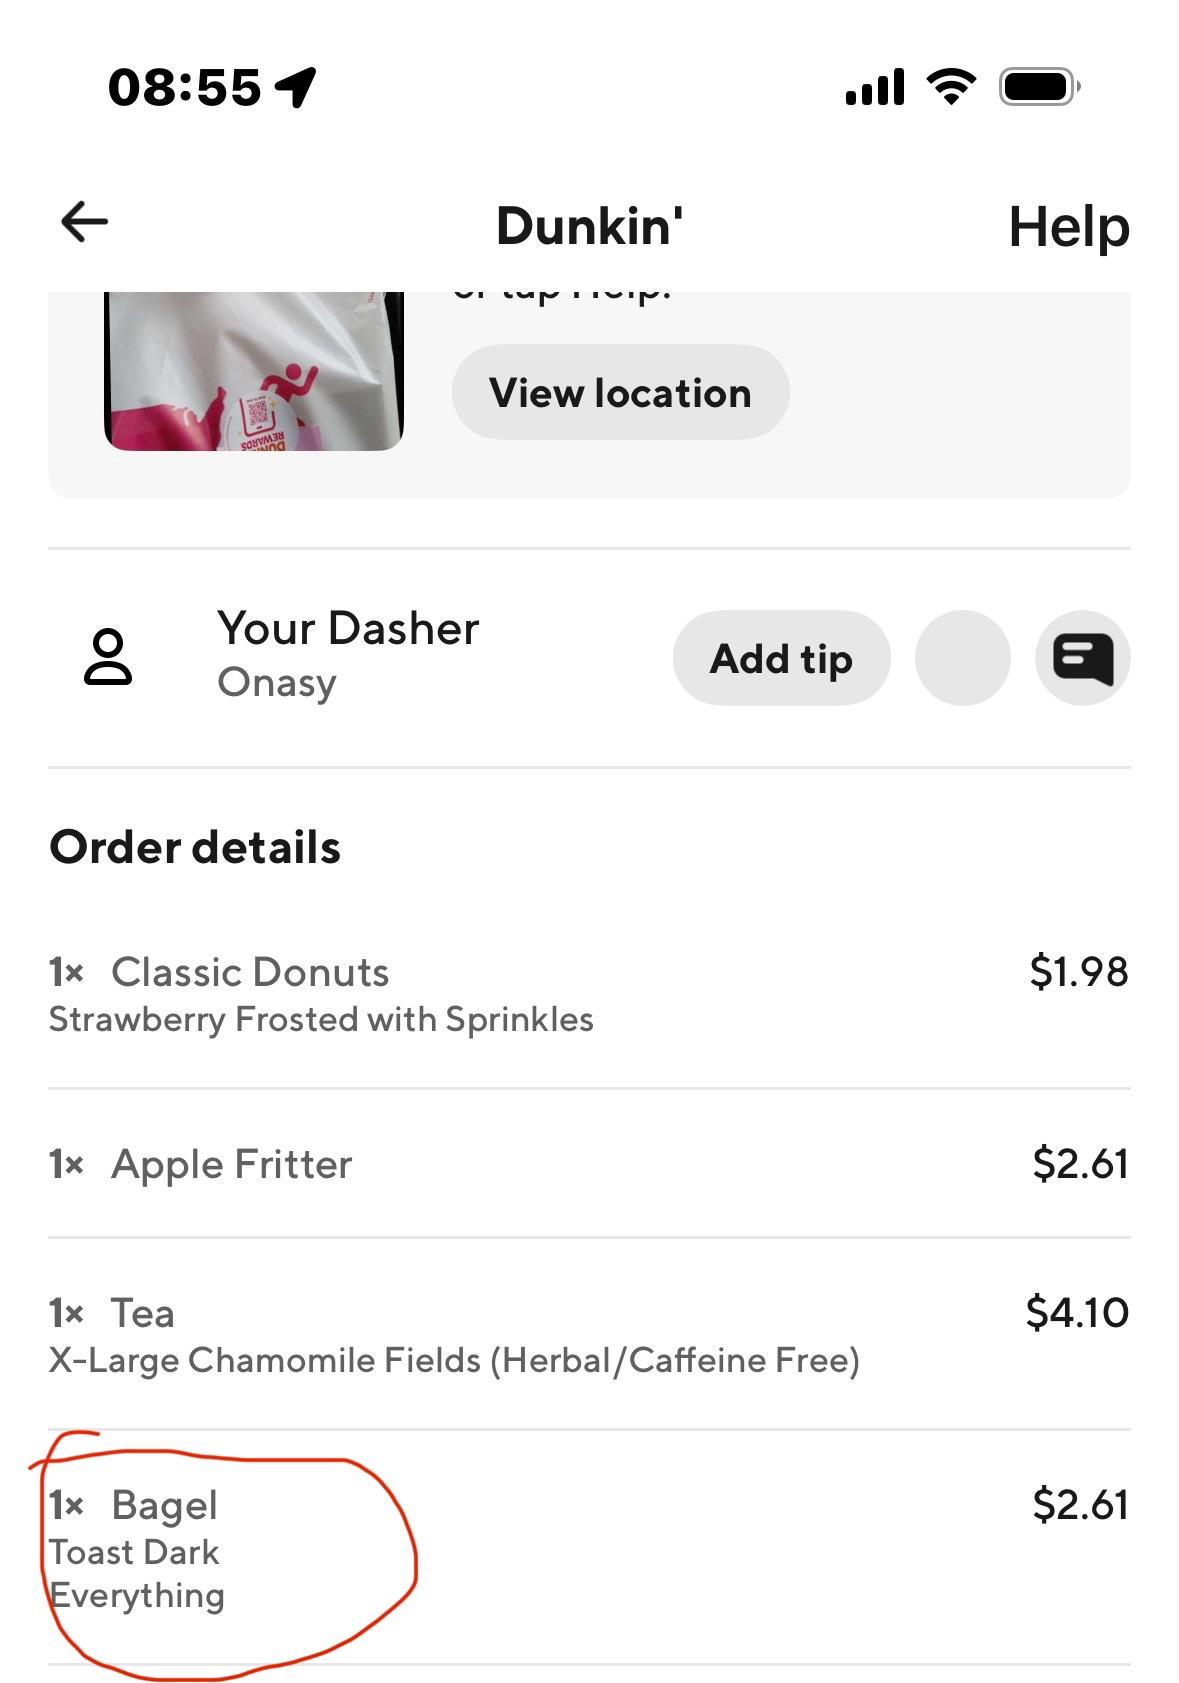Tap the battery status icon
Screen dimensions: 1179x1683
pyautogui.click(x=1040, y=87)
